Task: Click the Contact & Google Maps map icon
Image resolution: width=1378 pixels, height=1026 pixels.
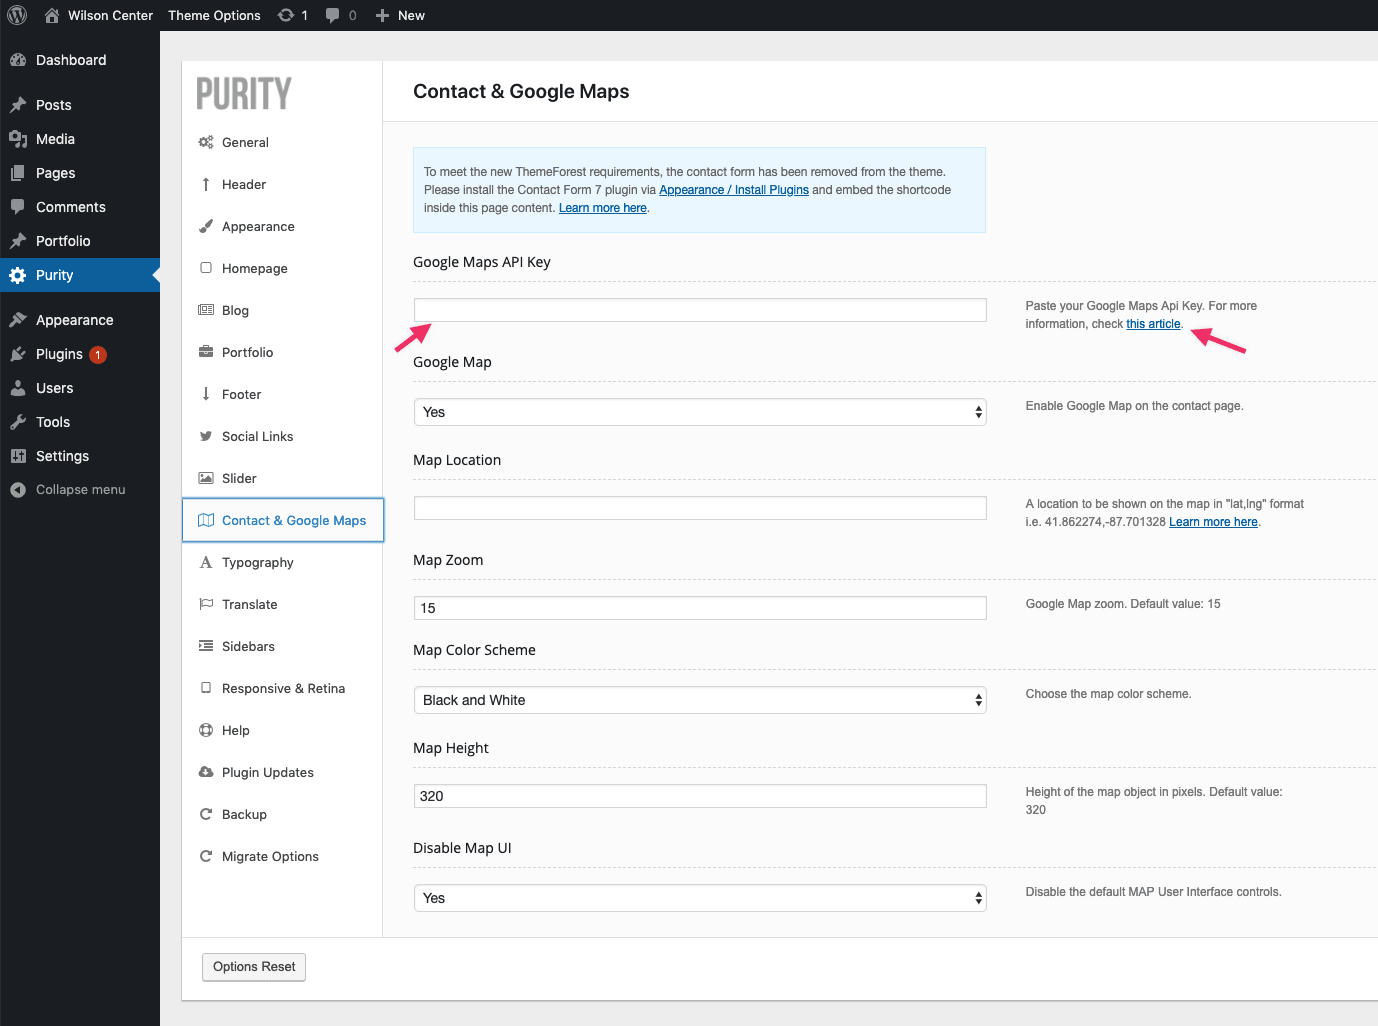Action: coord(206,520)
